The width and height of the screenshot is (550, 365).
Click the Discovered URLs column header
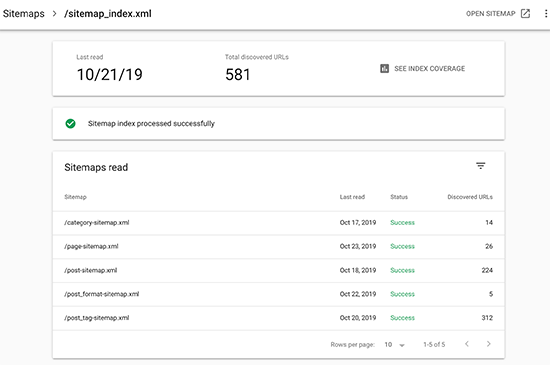tap(470, 197)
